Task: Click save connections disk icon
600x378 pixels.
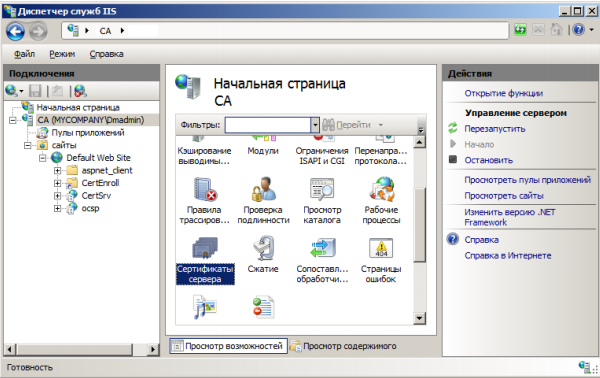Action: pos(35,91)
